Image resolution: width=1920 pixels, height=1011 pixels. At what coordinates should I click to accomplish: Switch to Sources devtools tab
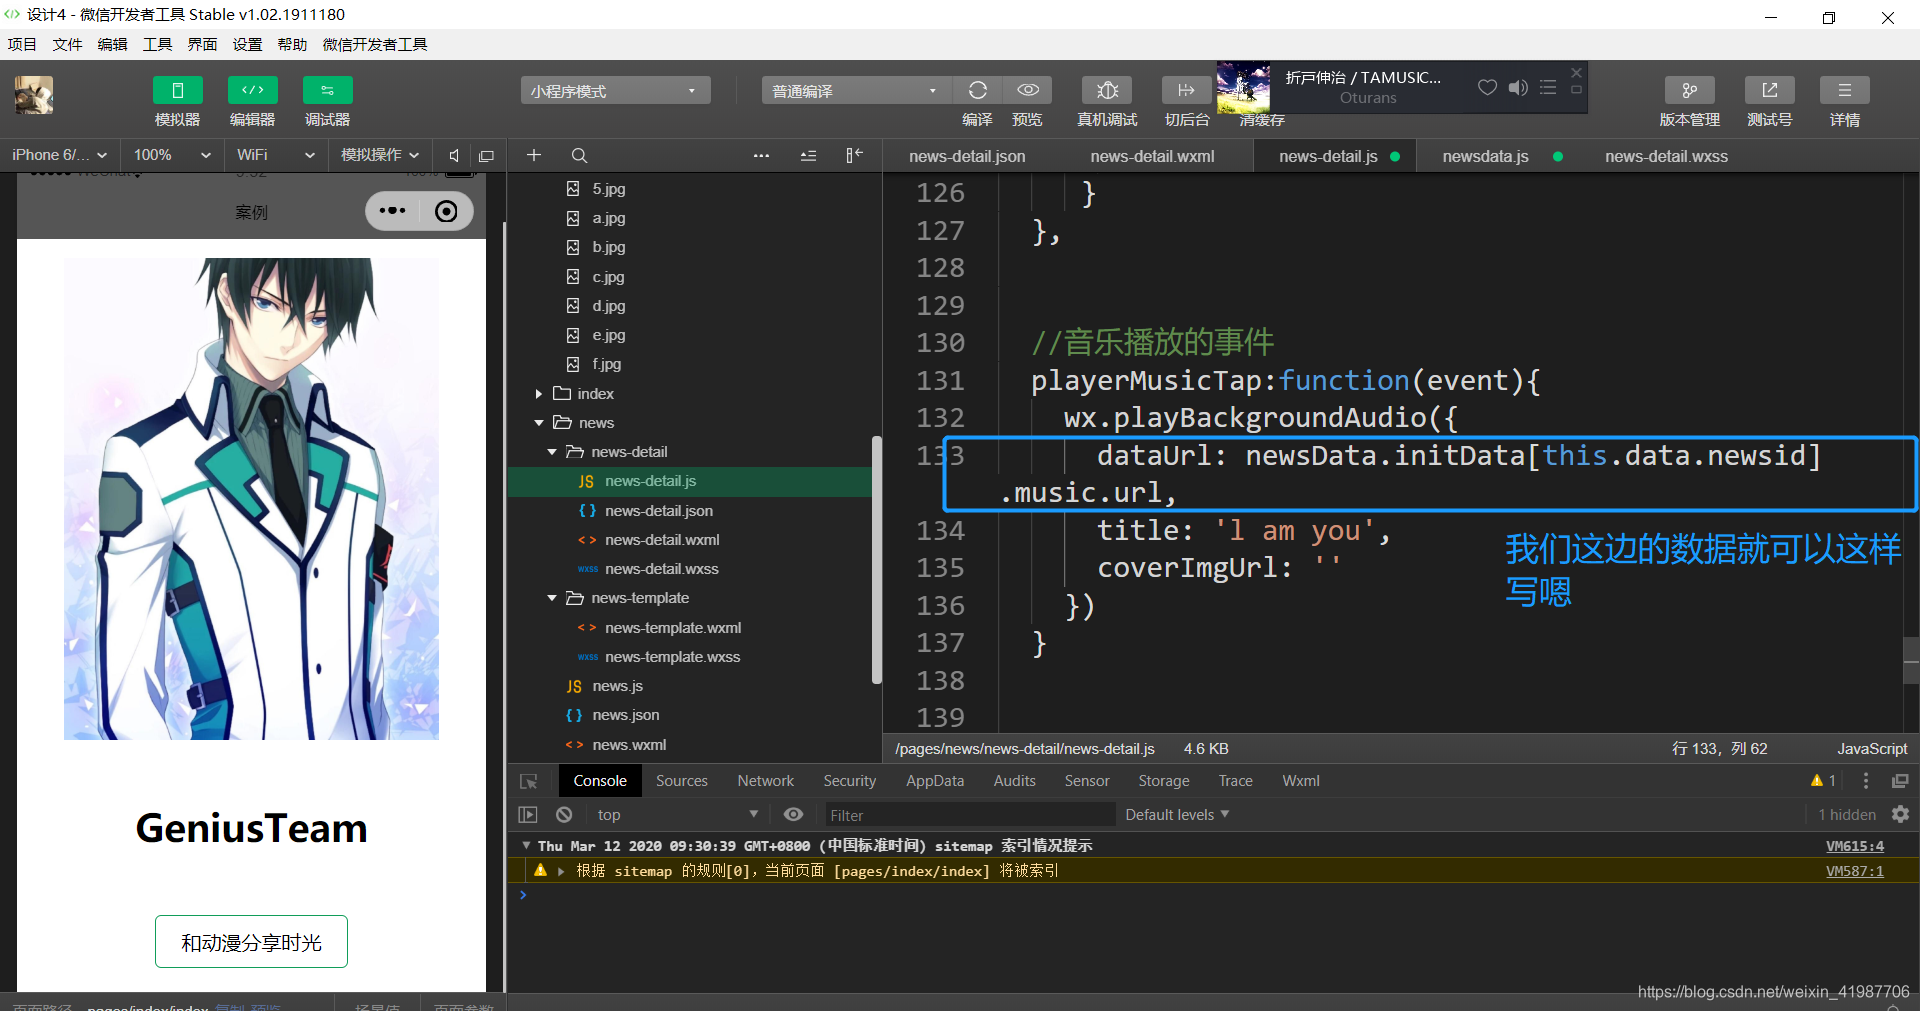coord(682,781)
